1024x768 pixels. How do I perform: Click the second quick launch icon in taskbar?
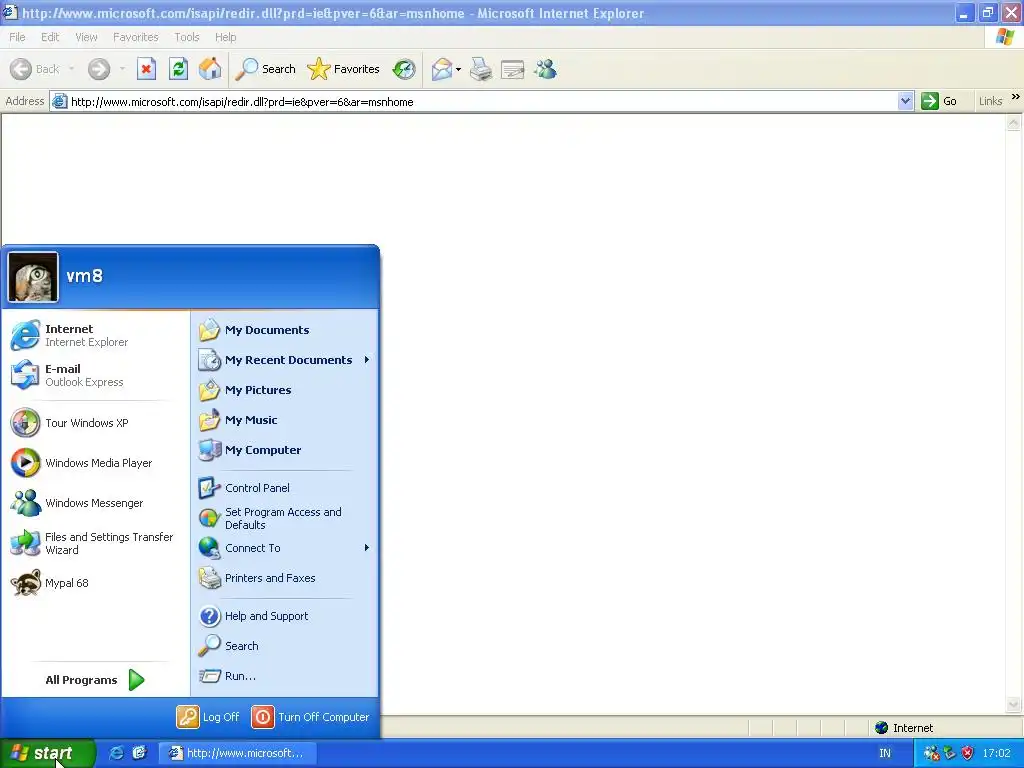coord(140,753)
